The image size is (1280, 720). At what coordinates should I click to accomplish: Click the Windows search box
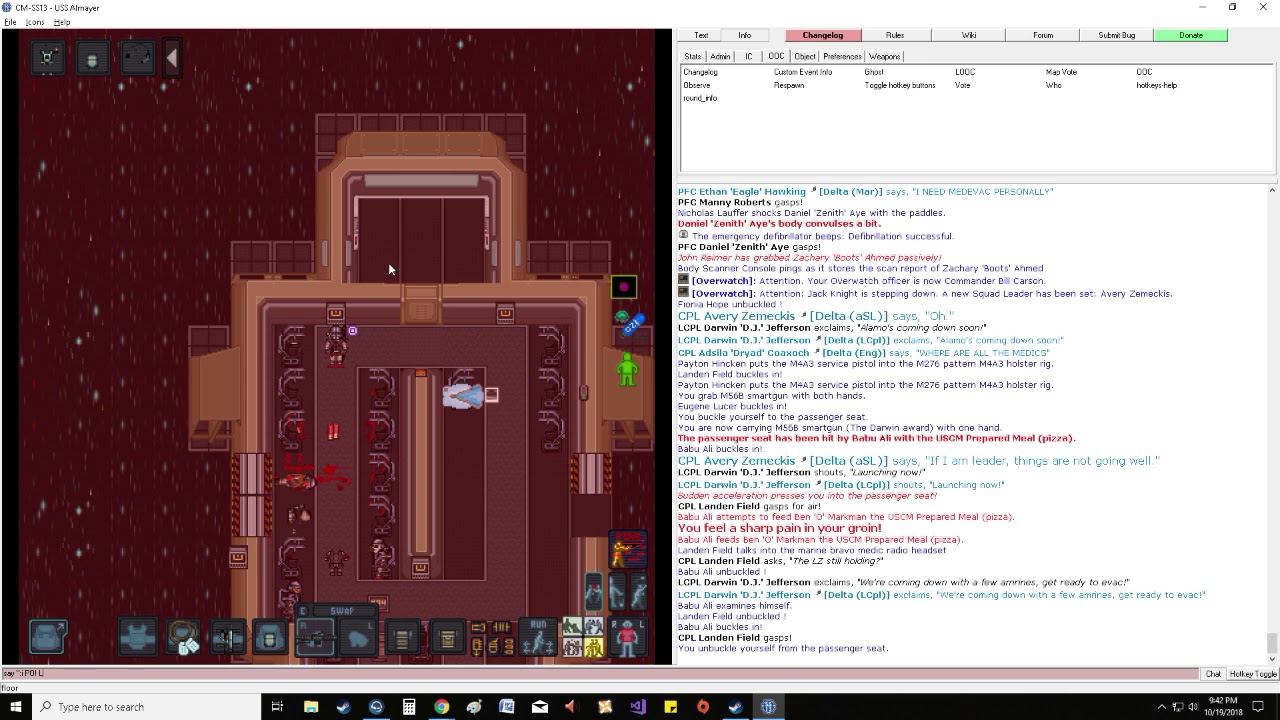[148, 707]
